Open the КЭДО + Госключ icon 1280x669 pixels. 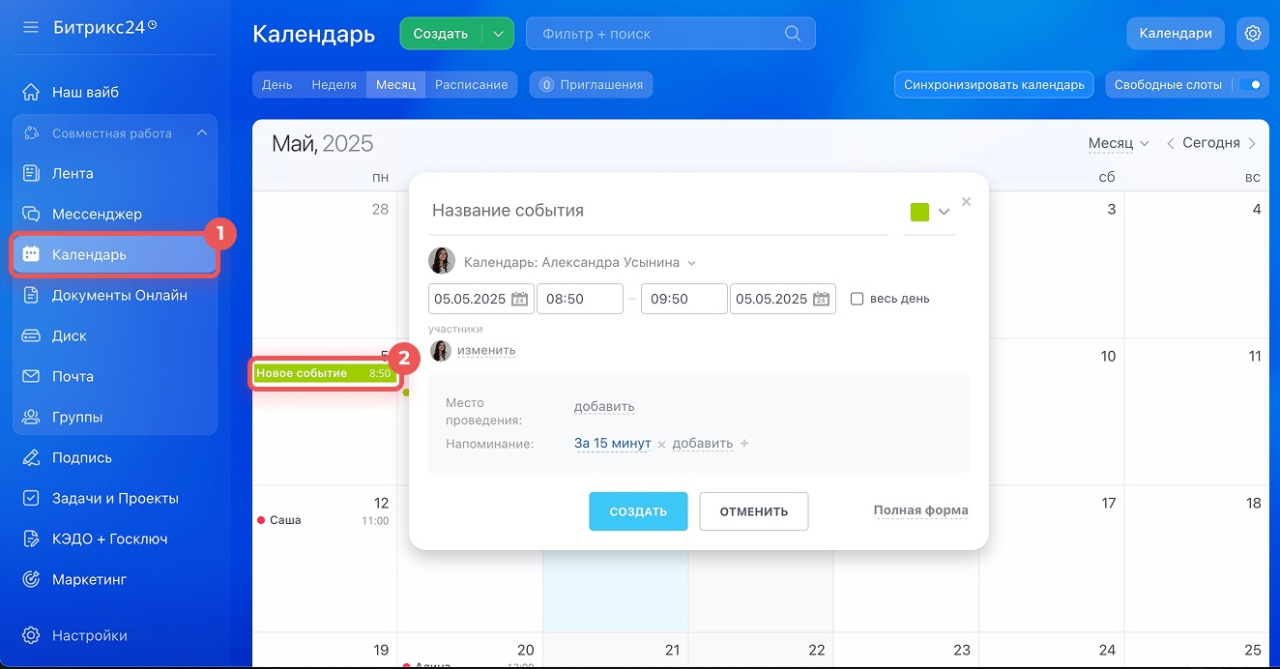31,539
